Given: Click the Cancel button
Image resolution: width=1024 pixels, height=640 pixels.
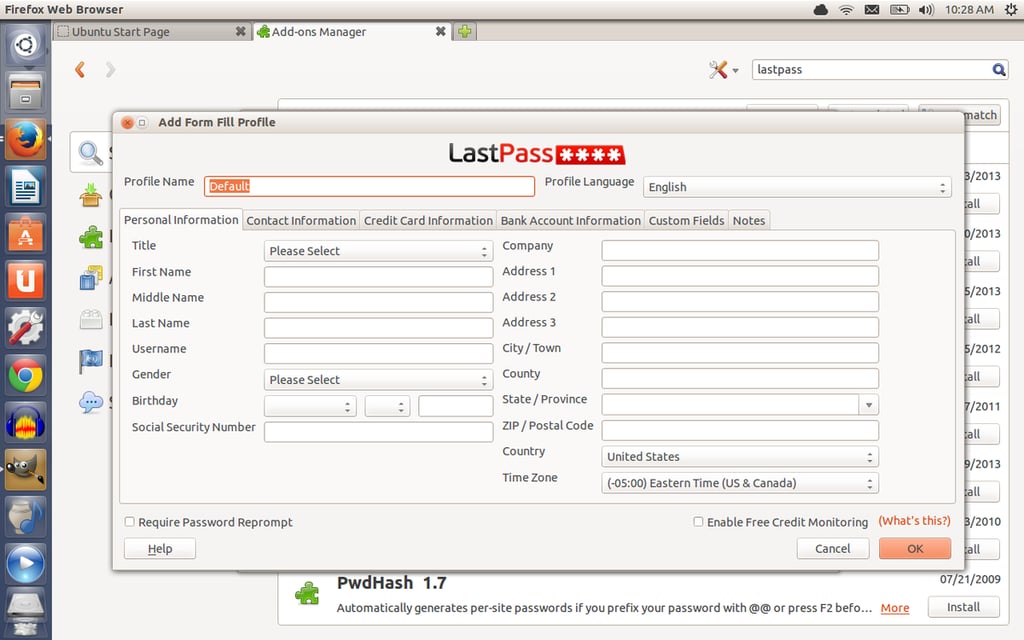Looking at the screenshot, I should coord(833,549).
